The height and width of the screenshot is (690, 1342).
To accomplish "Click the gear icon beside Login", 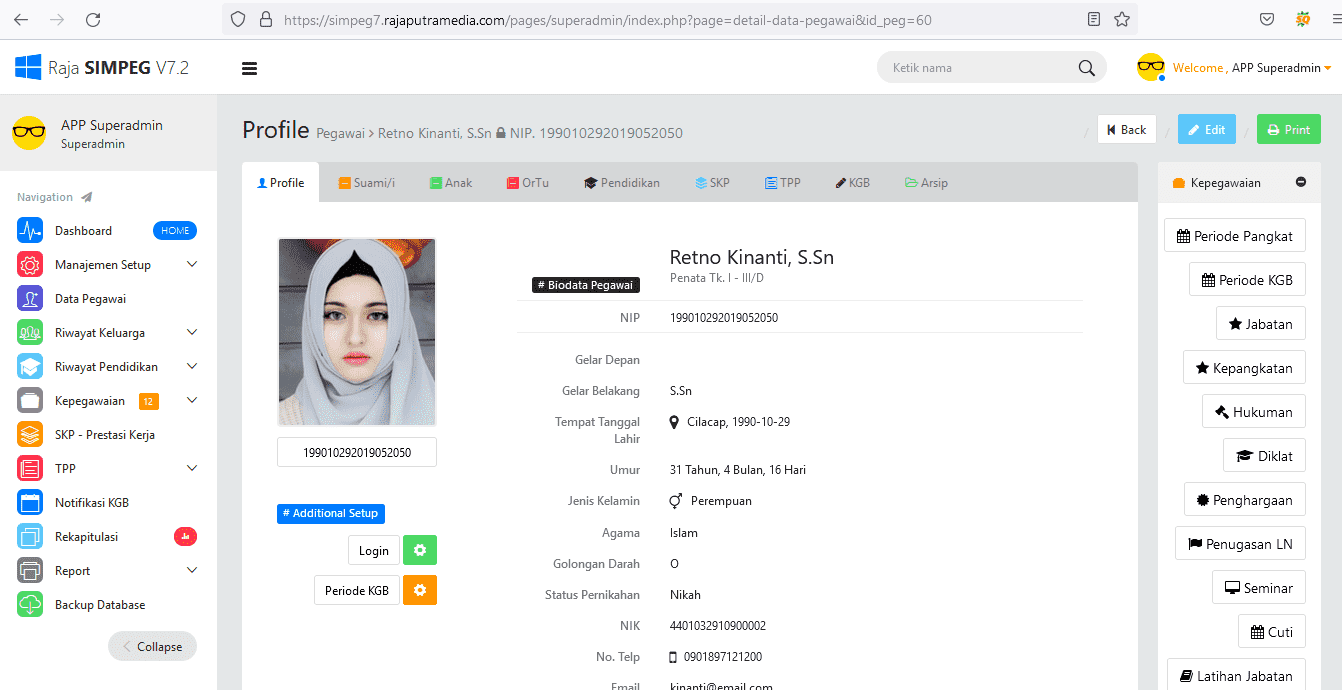I will click(420, 549).
